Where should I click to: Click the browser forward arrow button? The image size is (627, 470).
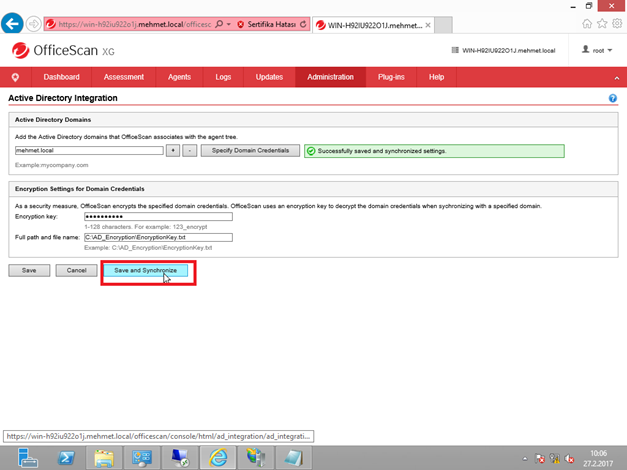click(x=34, y=24)
